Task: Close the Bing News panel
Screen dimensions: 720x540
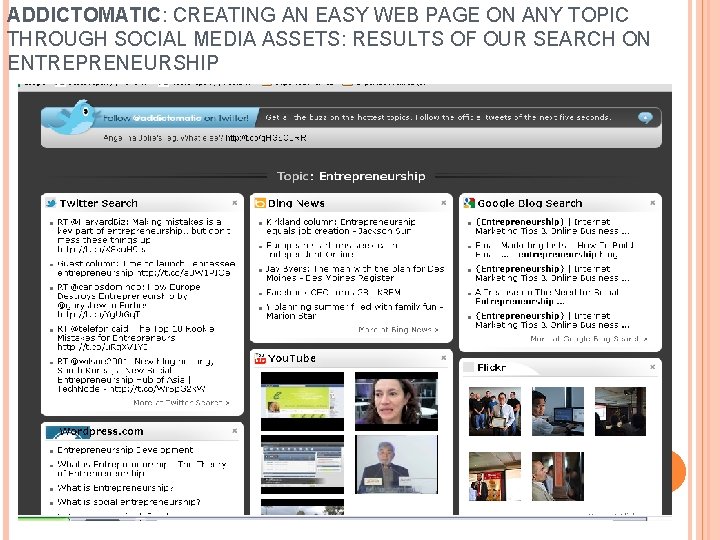Action: tap(444, 202)
